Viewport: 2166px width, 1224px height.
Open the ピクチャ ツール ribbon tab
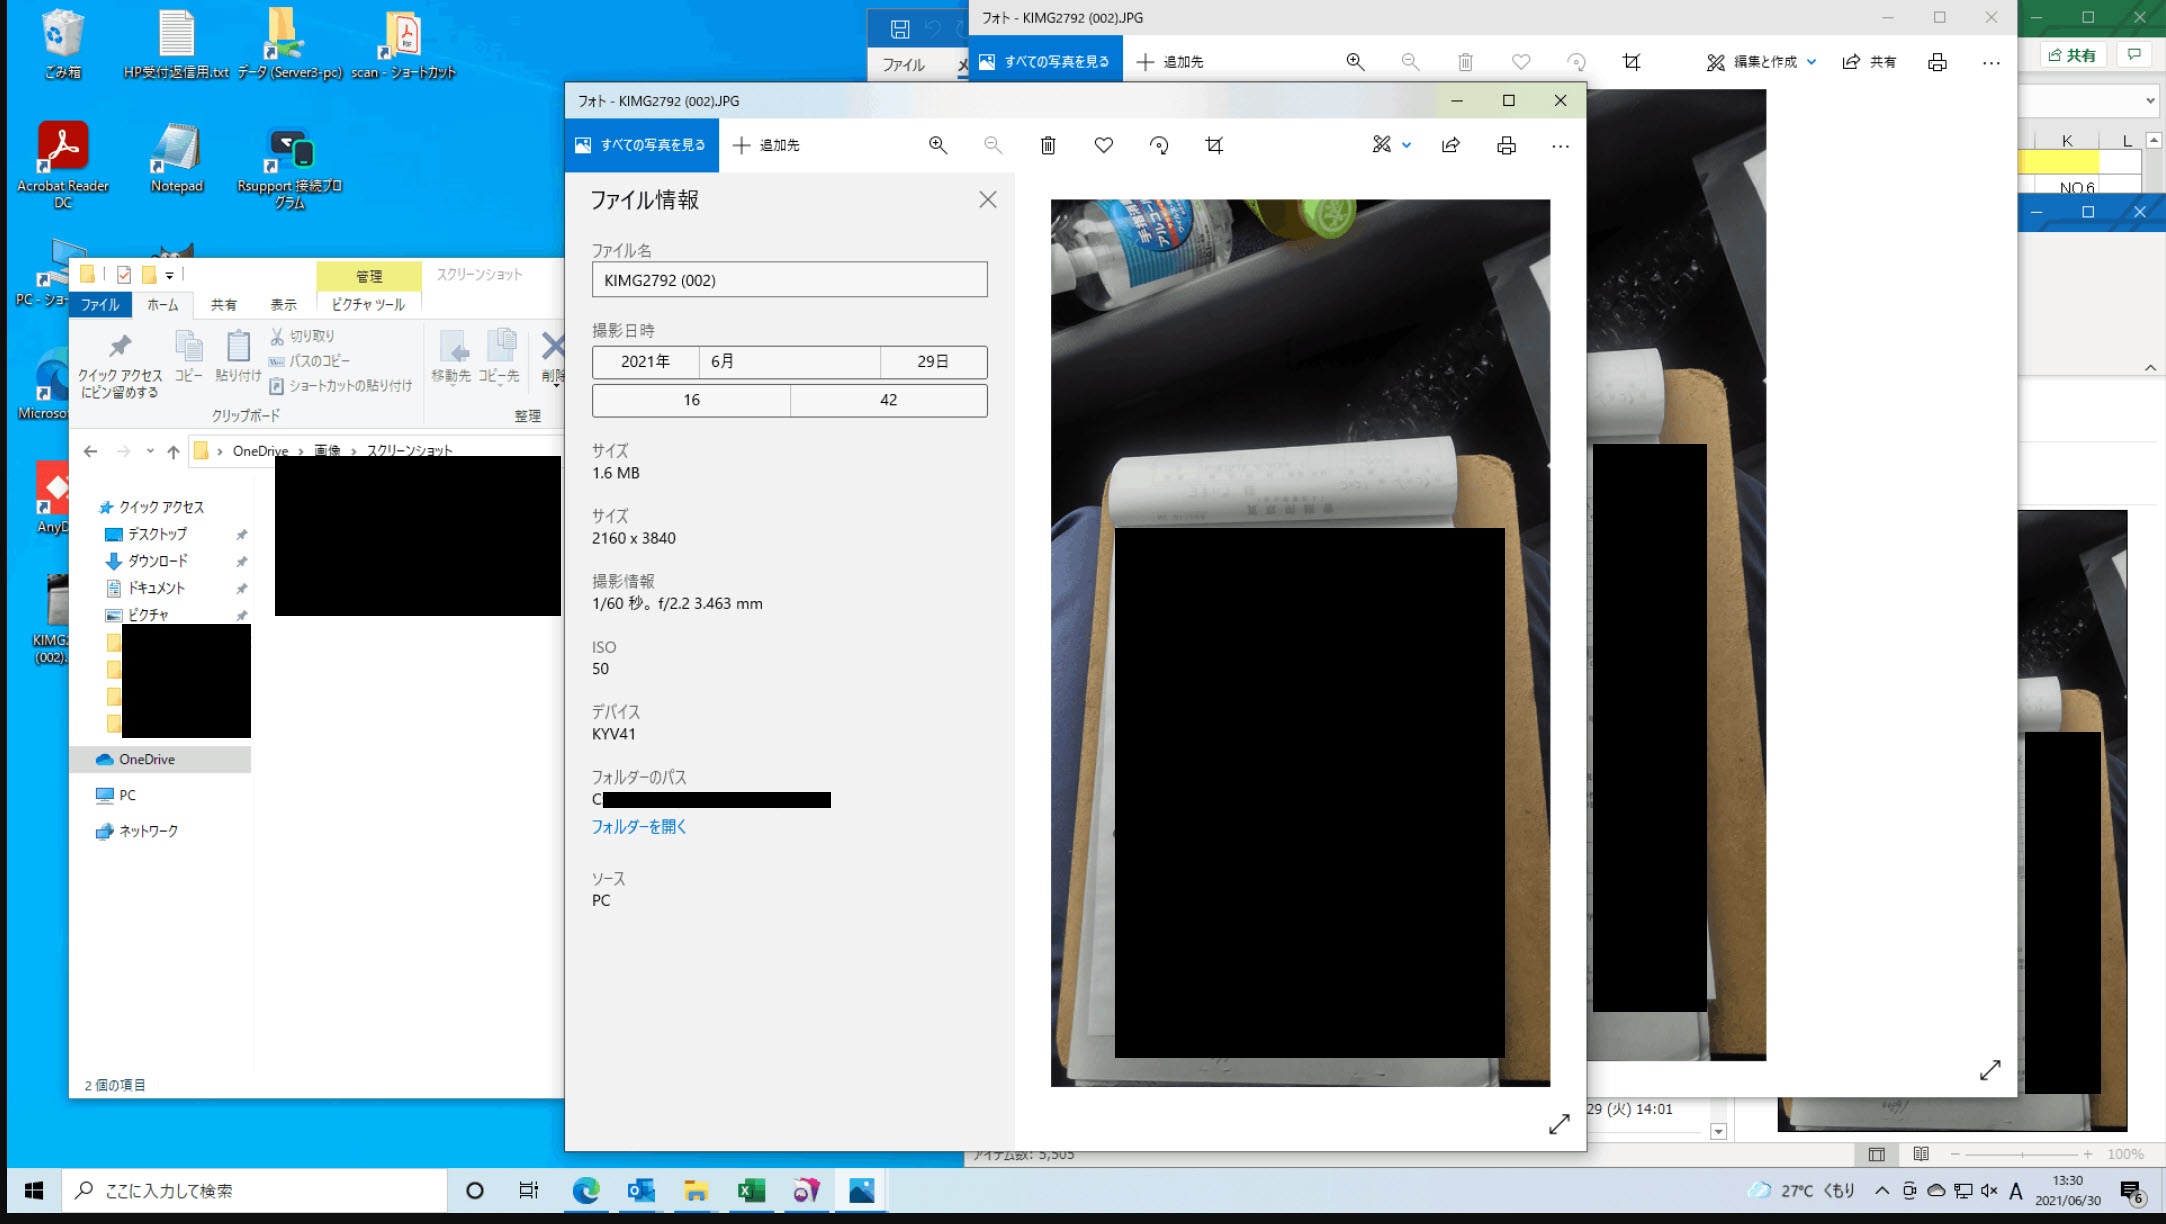point(368,304)
